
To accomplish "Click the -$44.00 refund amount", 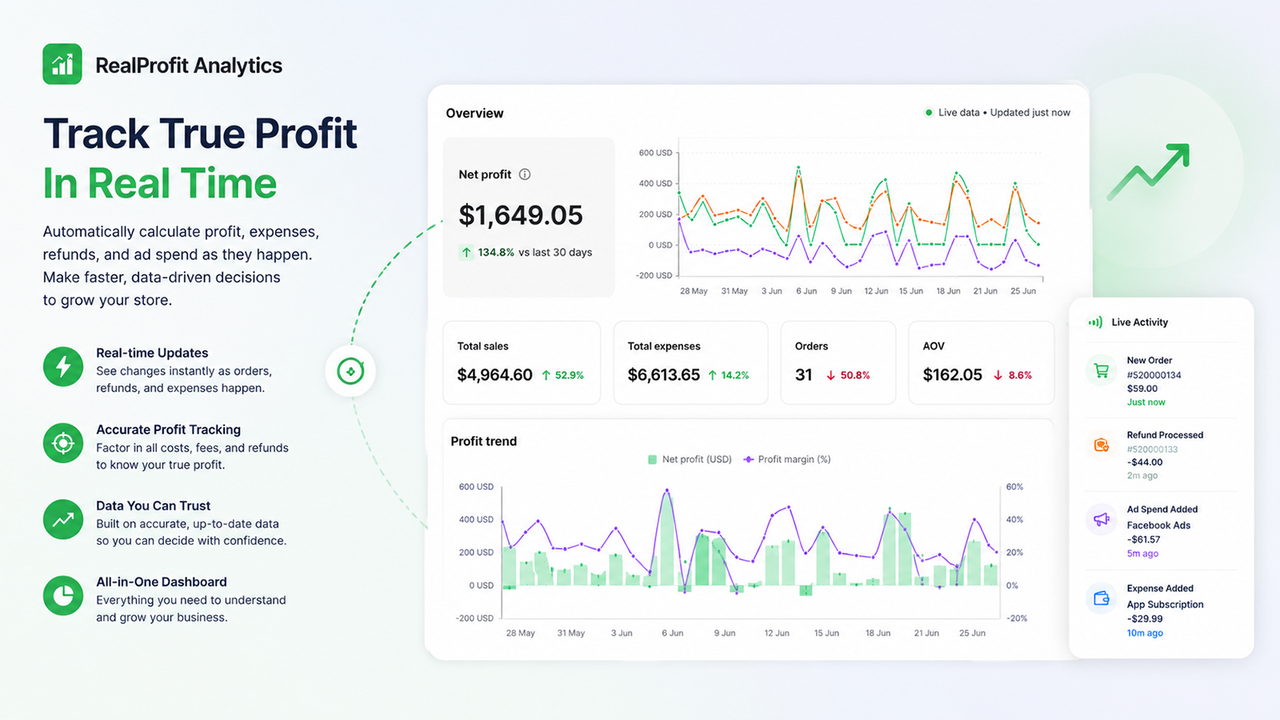I will click(1145, 462).
